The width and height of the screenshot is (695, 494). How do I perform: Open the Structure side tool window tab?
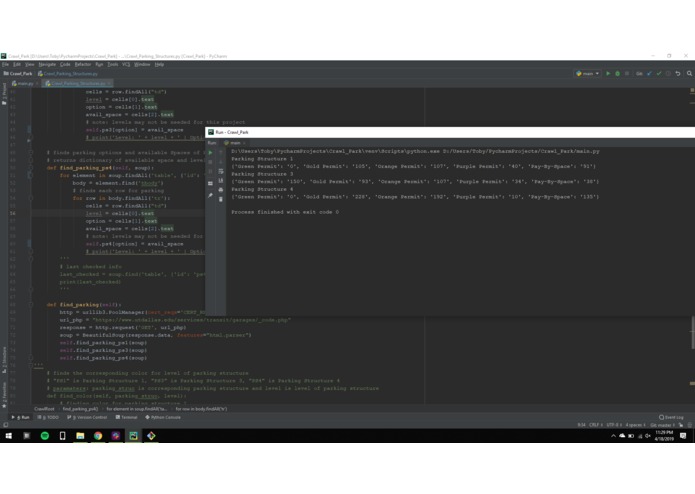tap(4, 360)
